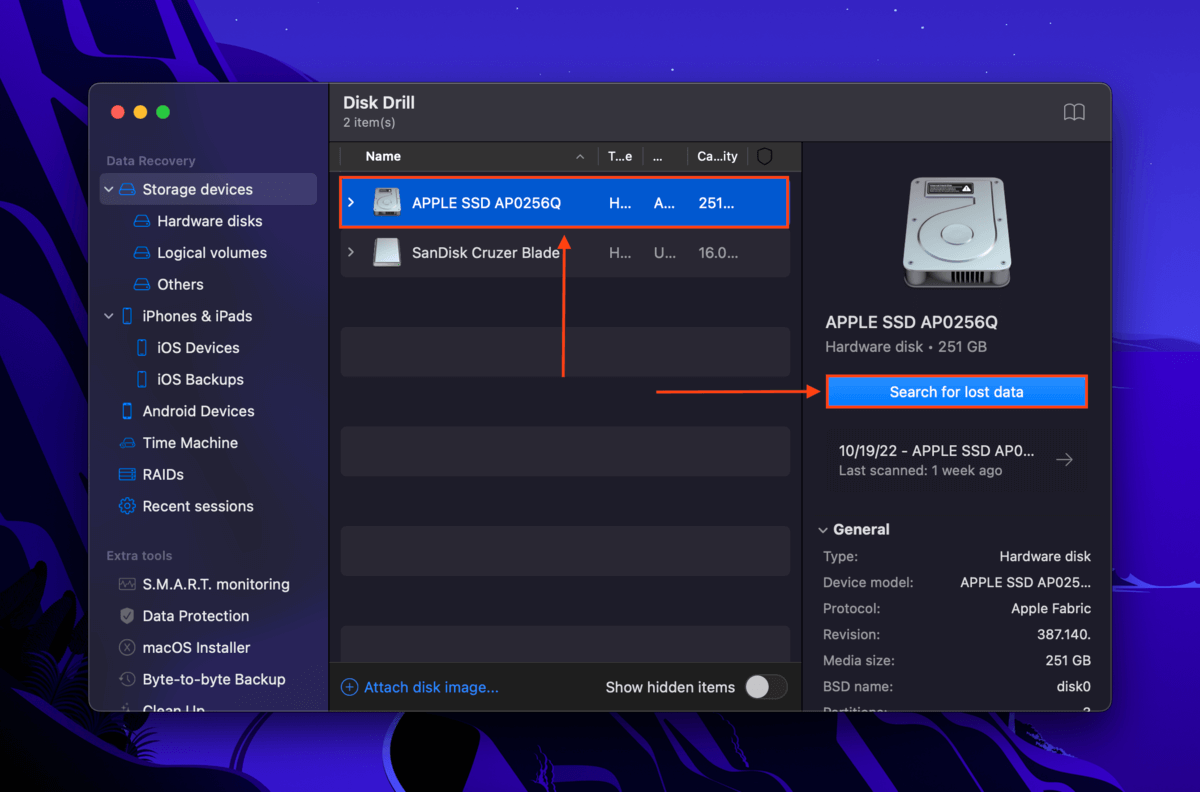Click the Time Machine icon
The height and width of the screenshot is (792, 1200).
(x=127, y=443)
